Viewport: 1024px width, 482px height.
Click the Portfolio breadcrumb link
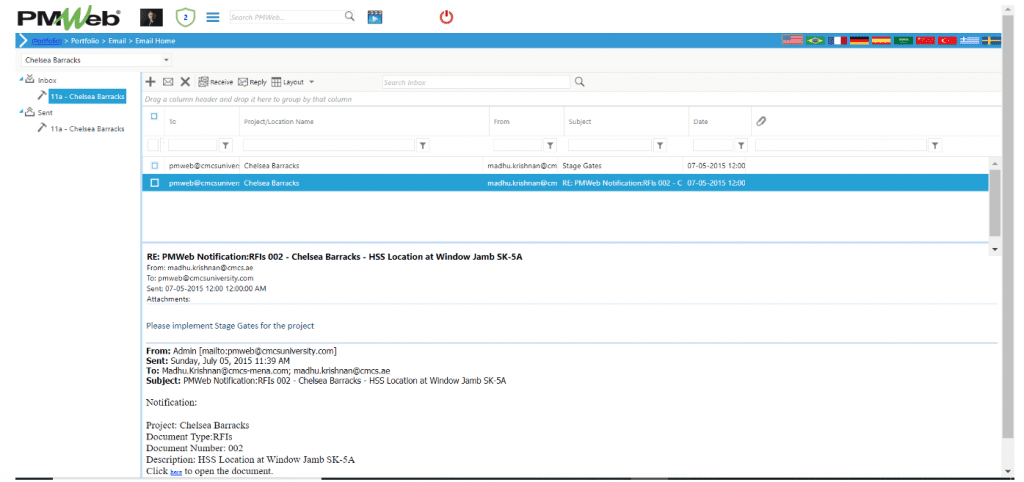47,40
